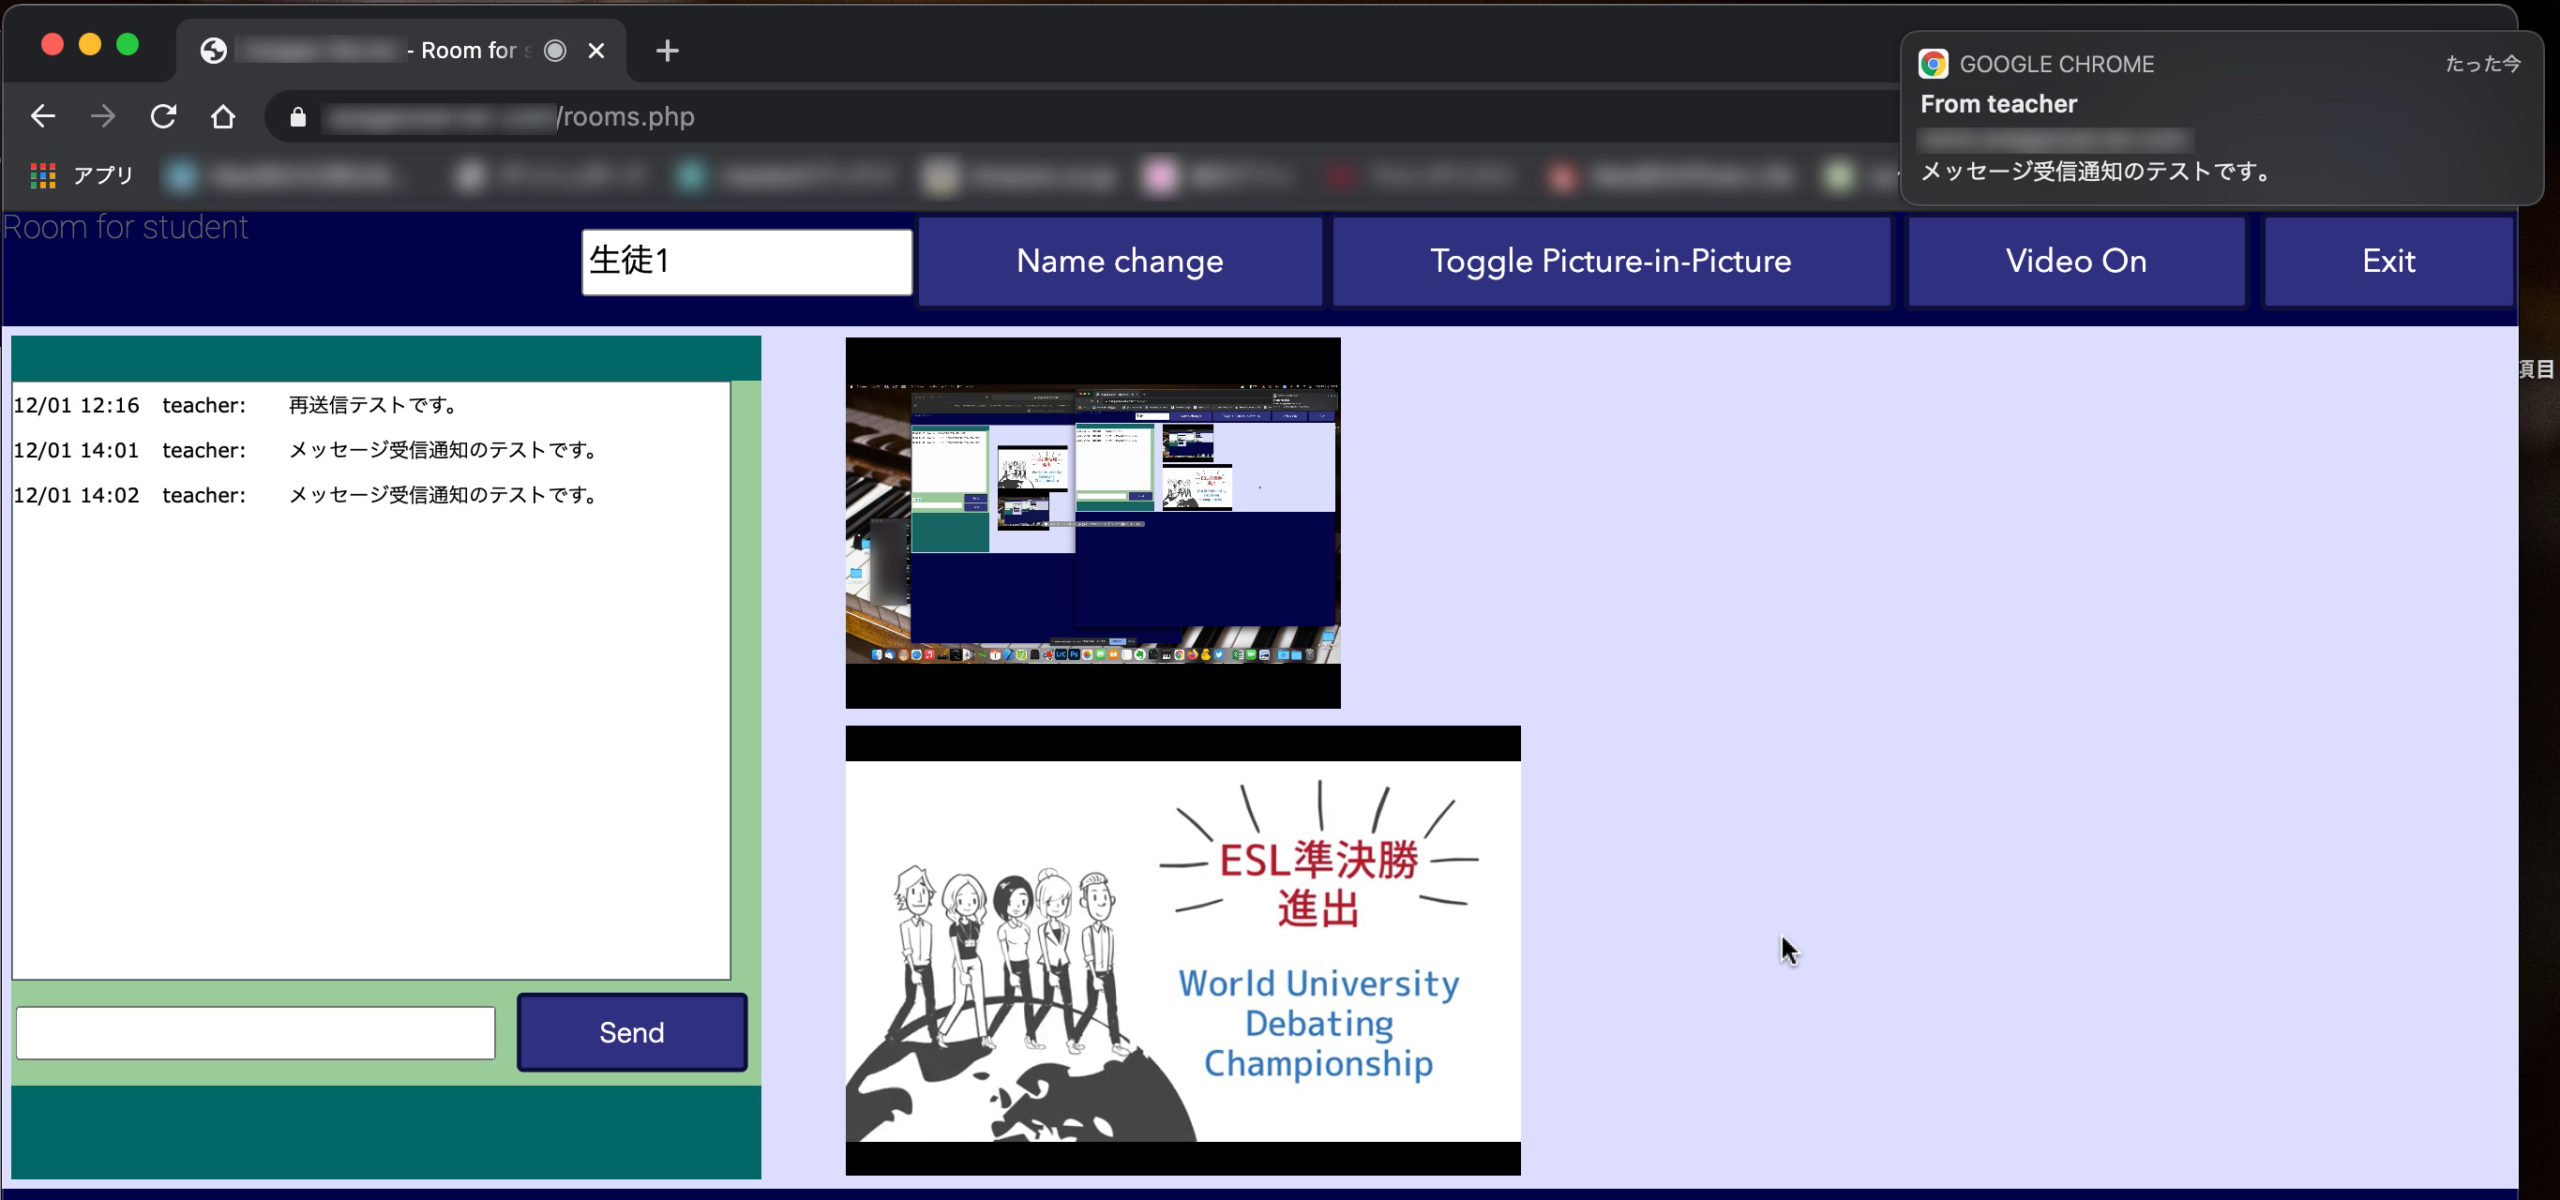Click the student name field 生徒1
The width and height of the screenshot is (2560, 1200).
pyautogui.click(x=746, y=261)
